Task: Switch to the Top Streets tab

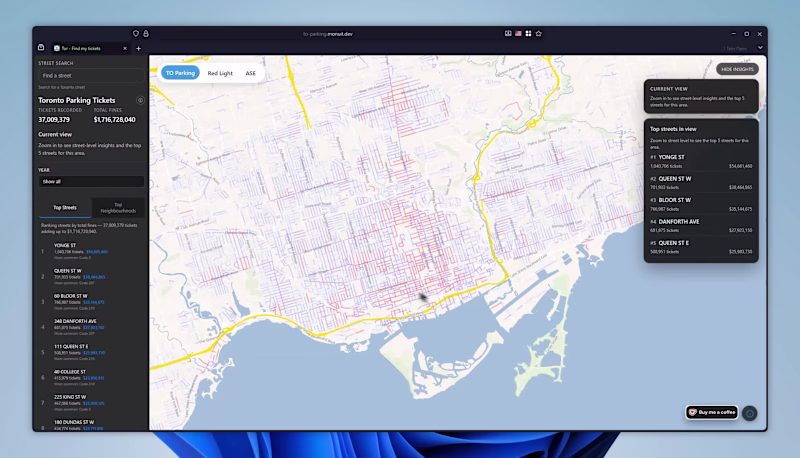Action: point(65,208)
